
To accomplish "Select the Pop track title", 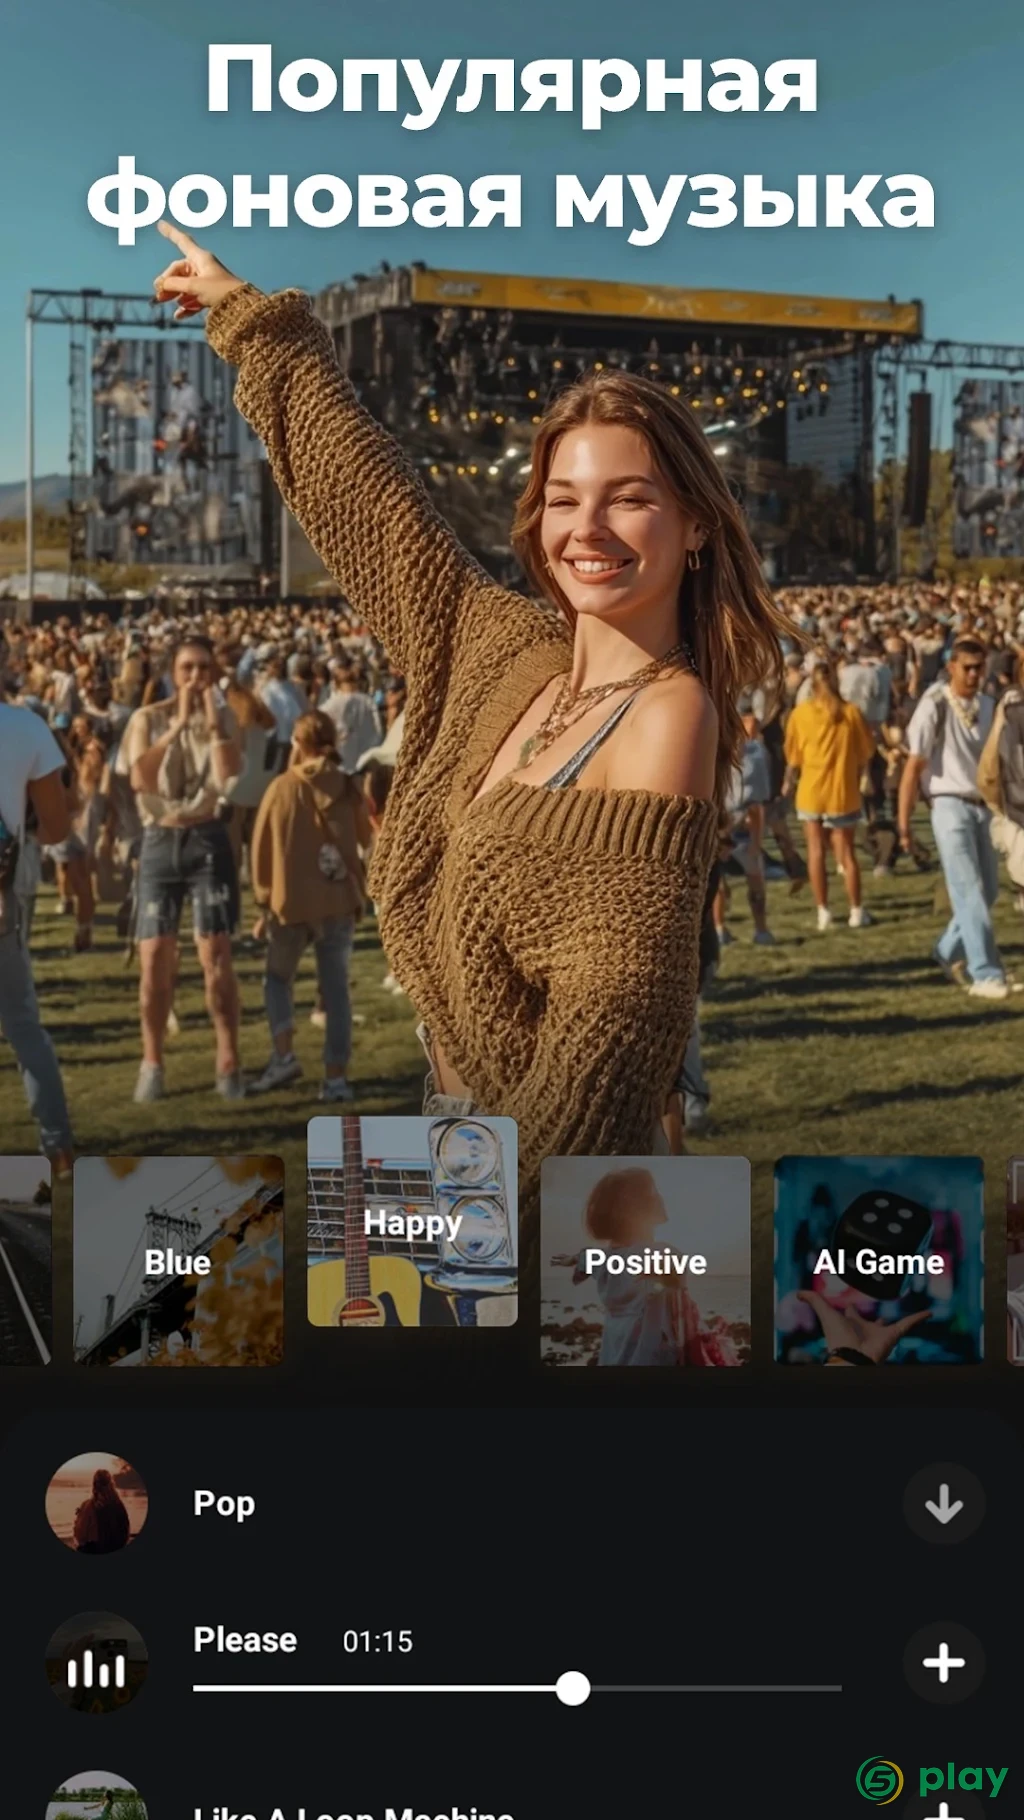I will coord(224,1504).
